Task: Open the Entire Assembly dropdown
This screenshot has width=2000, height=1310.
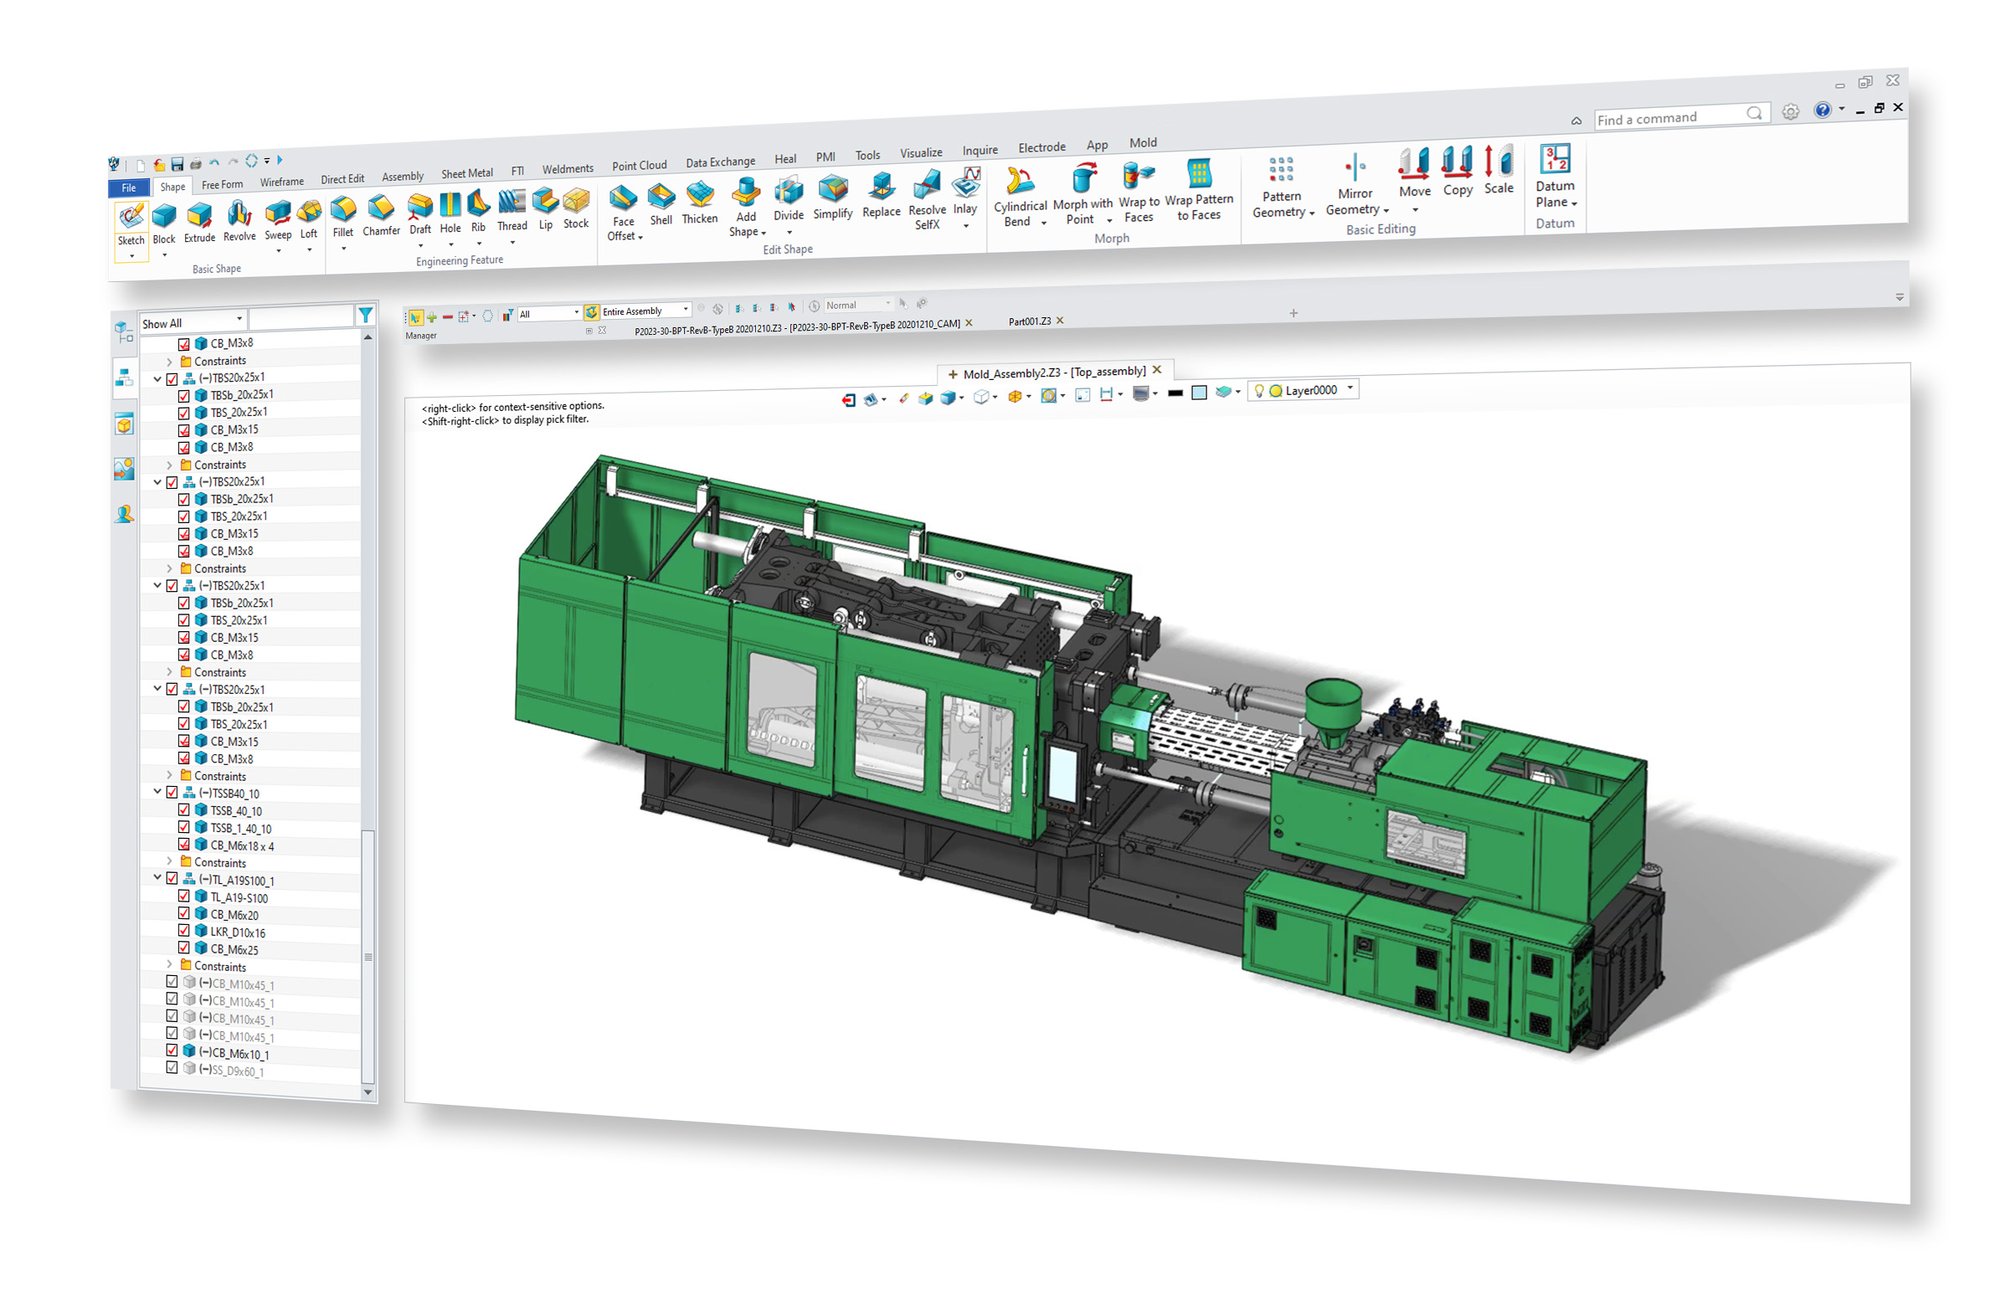Action: pyautogui.click(x=638, y=311)
